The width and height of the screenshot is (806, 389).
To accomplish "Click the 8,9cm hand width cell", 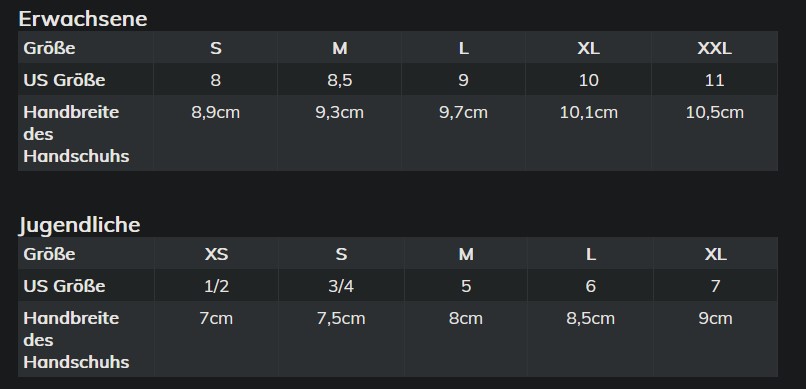I will [215, 133].
